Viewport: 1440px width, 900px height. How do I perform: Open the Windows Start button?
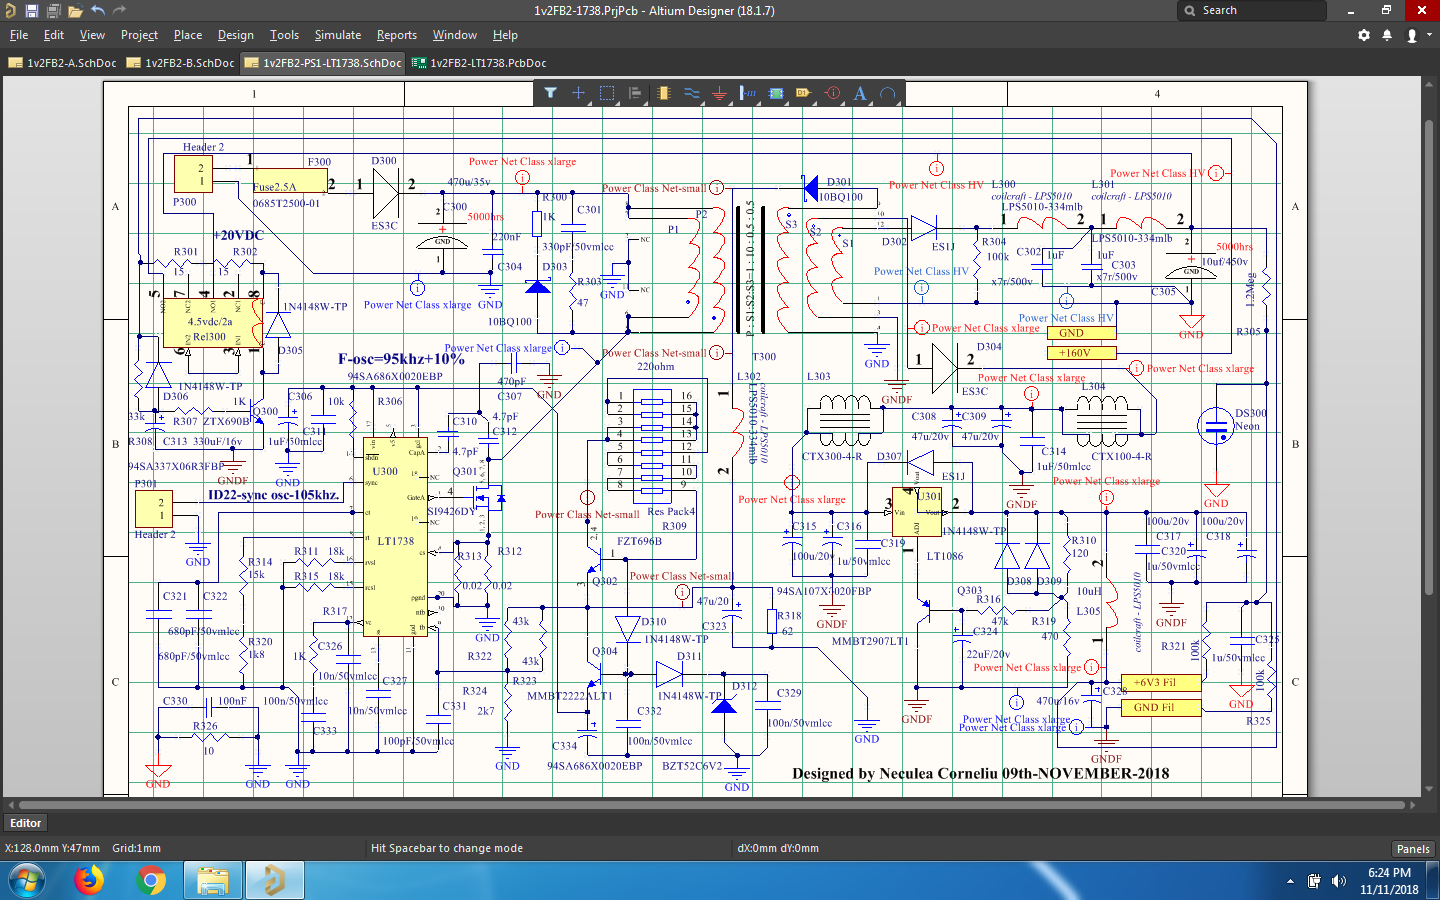pyautogui.click(x=27, y=881)
